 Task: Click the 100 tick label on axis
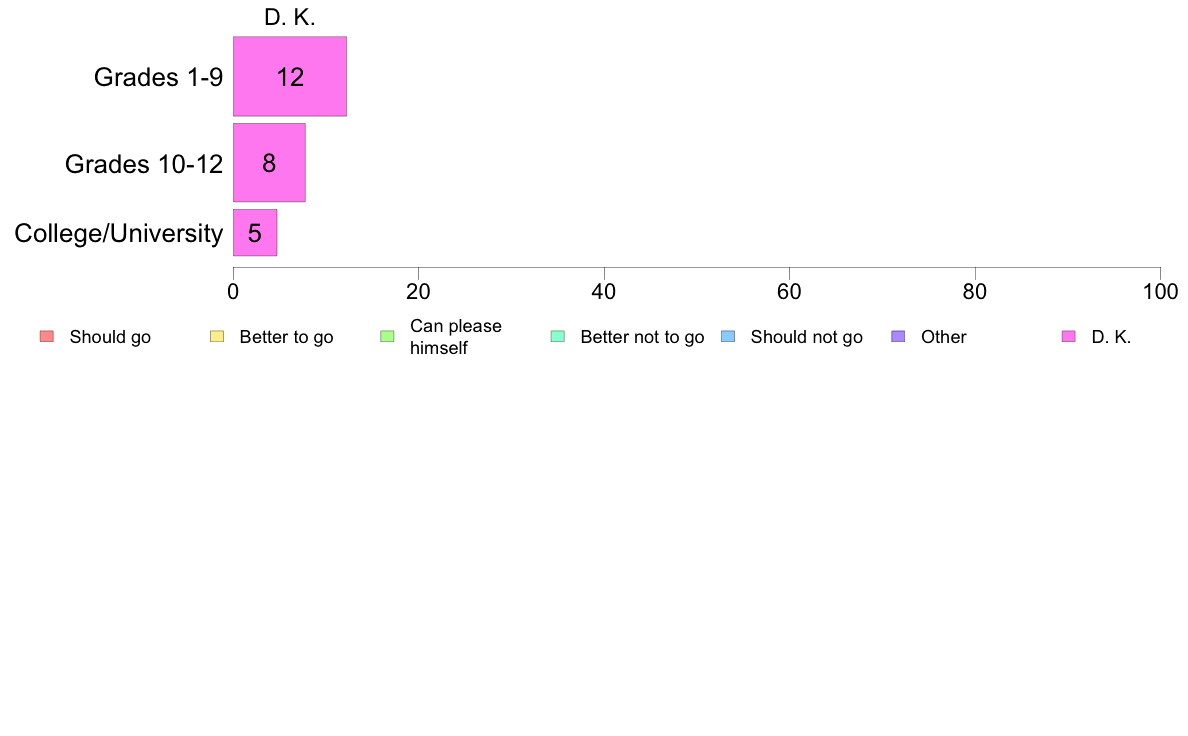coord(1160,292)
